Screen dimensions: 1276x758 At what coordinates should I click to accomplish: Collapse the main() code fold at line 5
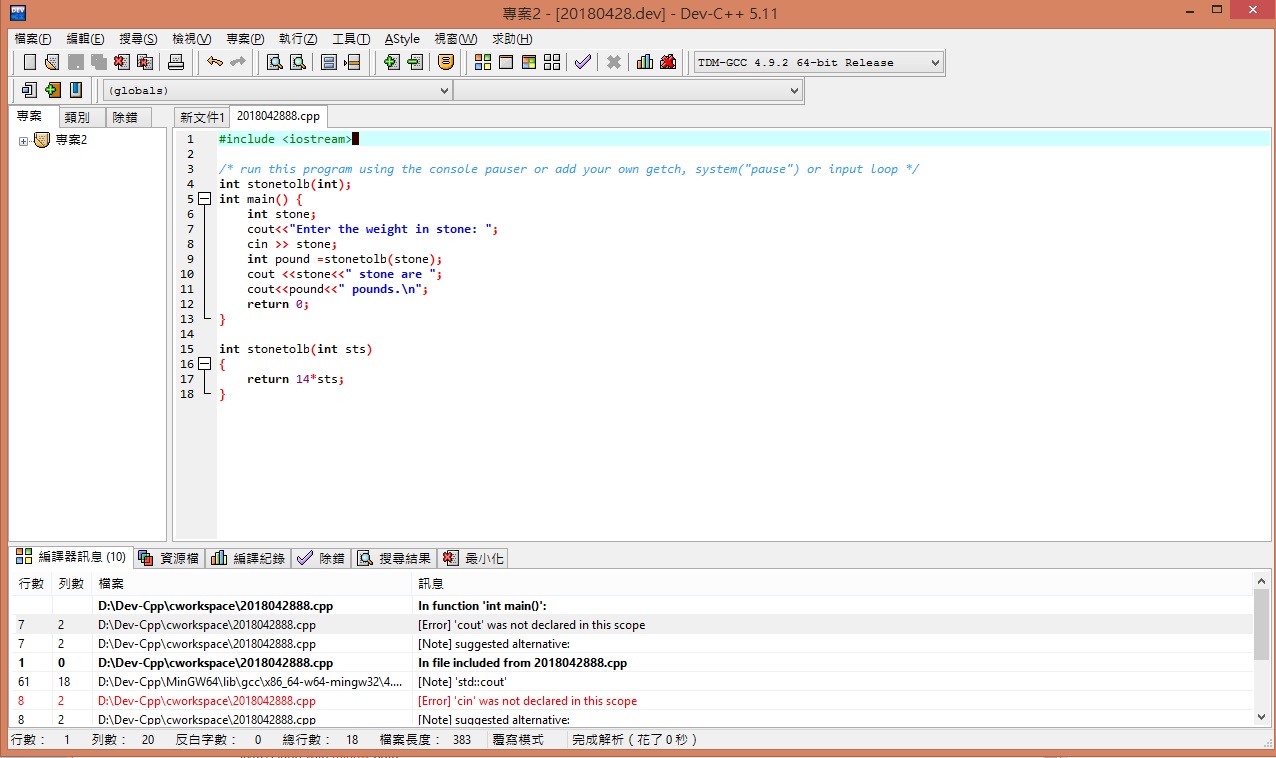coord(205,199)
